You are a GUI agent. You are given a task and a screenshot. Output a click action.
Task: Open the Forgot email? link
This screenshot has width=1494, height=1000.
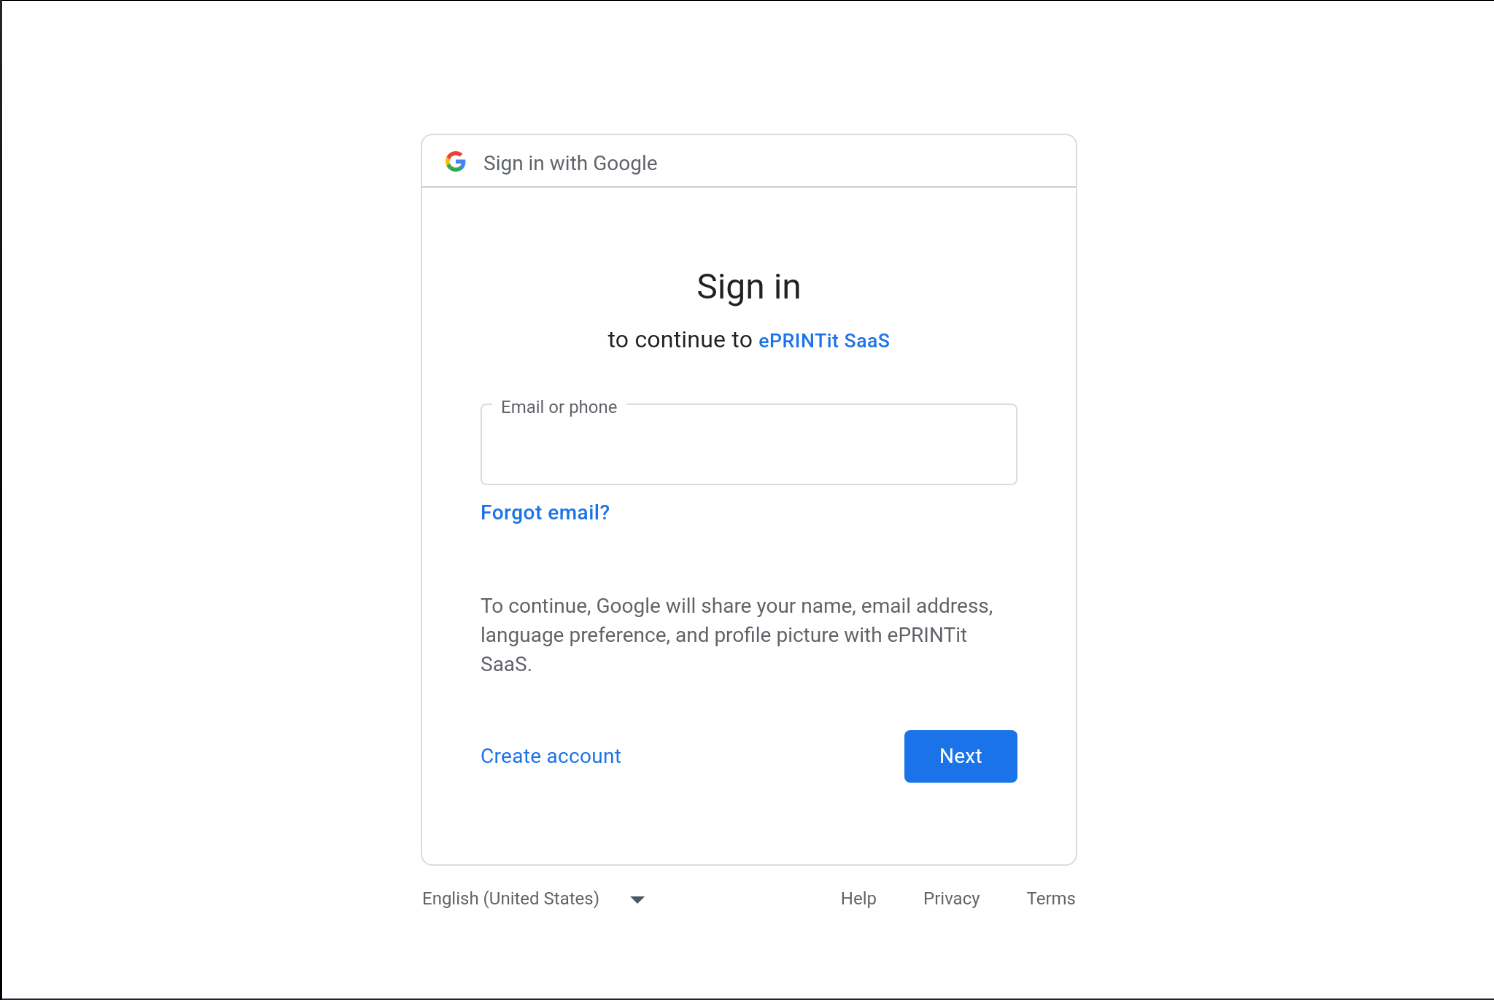545,513
